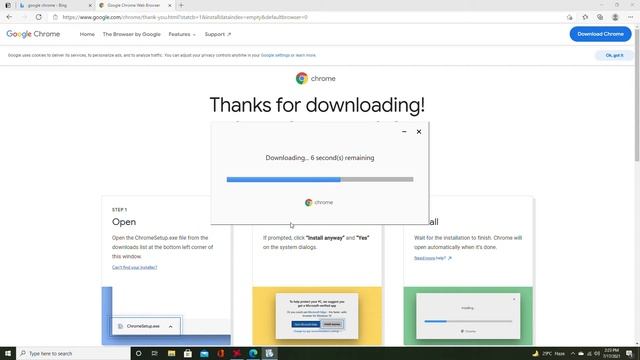Close the Chrome installer dialog
Image resolution: width=640 pixels, height=360 pixels.
click(x=419, y=132)
